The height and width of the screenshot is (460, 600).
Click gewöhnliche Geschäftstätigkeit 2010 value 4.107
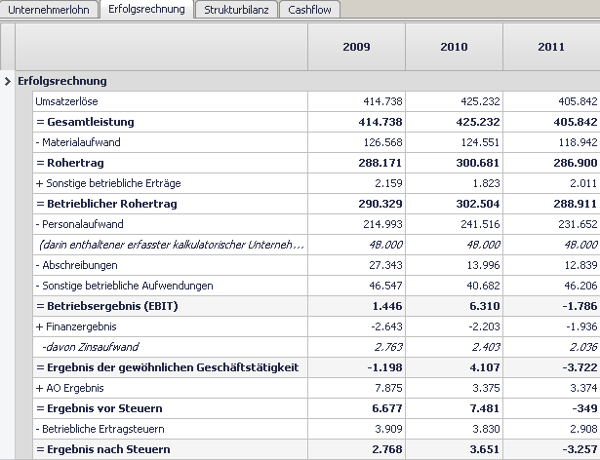pos(484,367)
